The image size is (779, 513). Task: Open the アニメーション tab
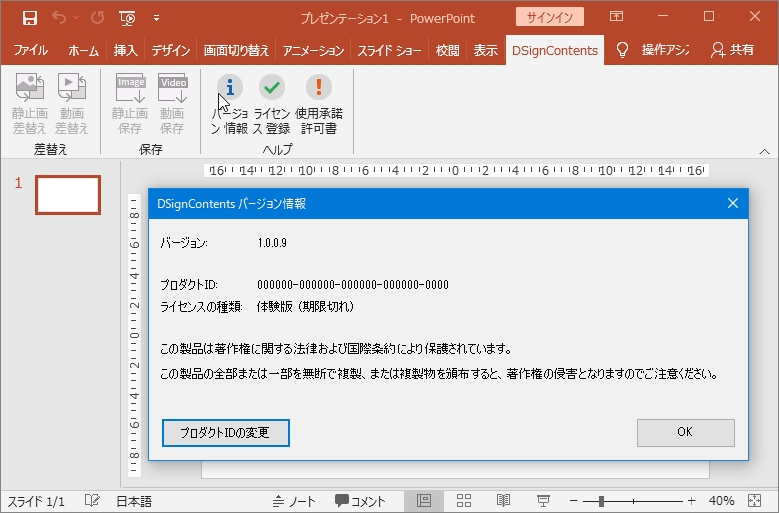tap(313, 50)
